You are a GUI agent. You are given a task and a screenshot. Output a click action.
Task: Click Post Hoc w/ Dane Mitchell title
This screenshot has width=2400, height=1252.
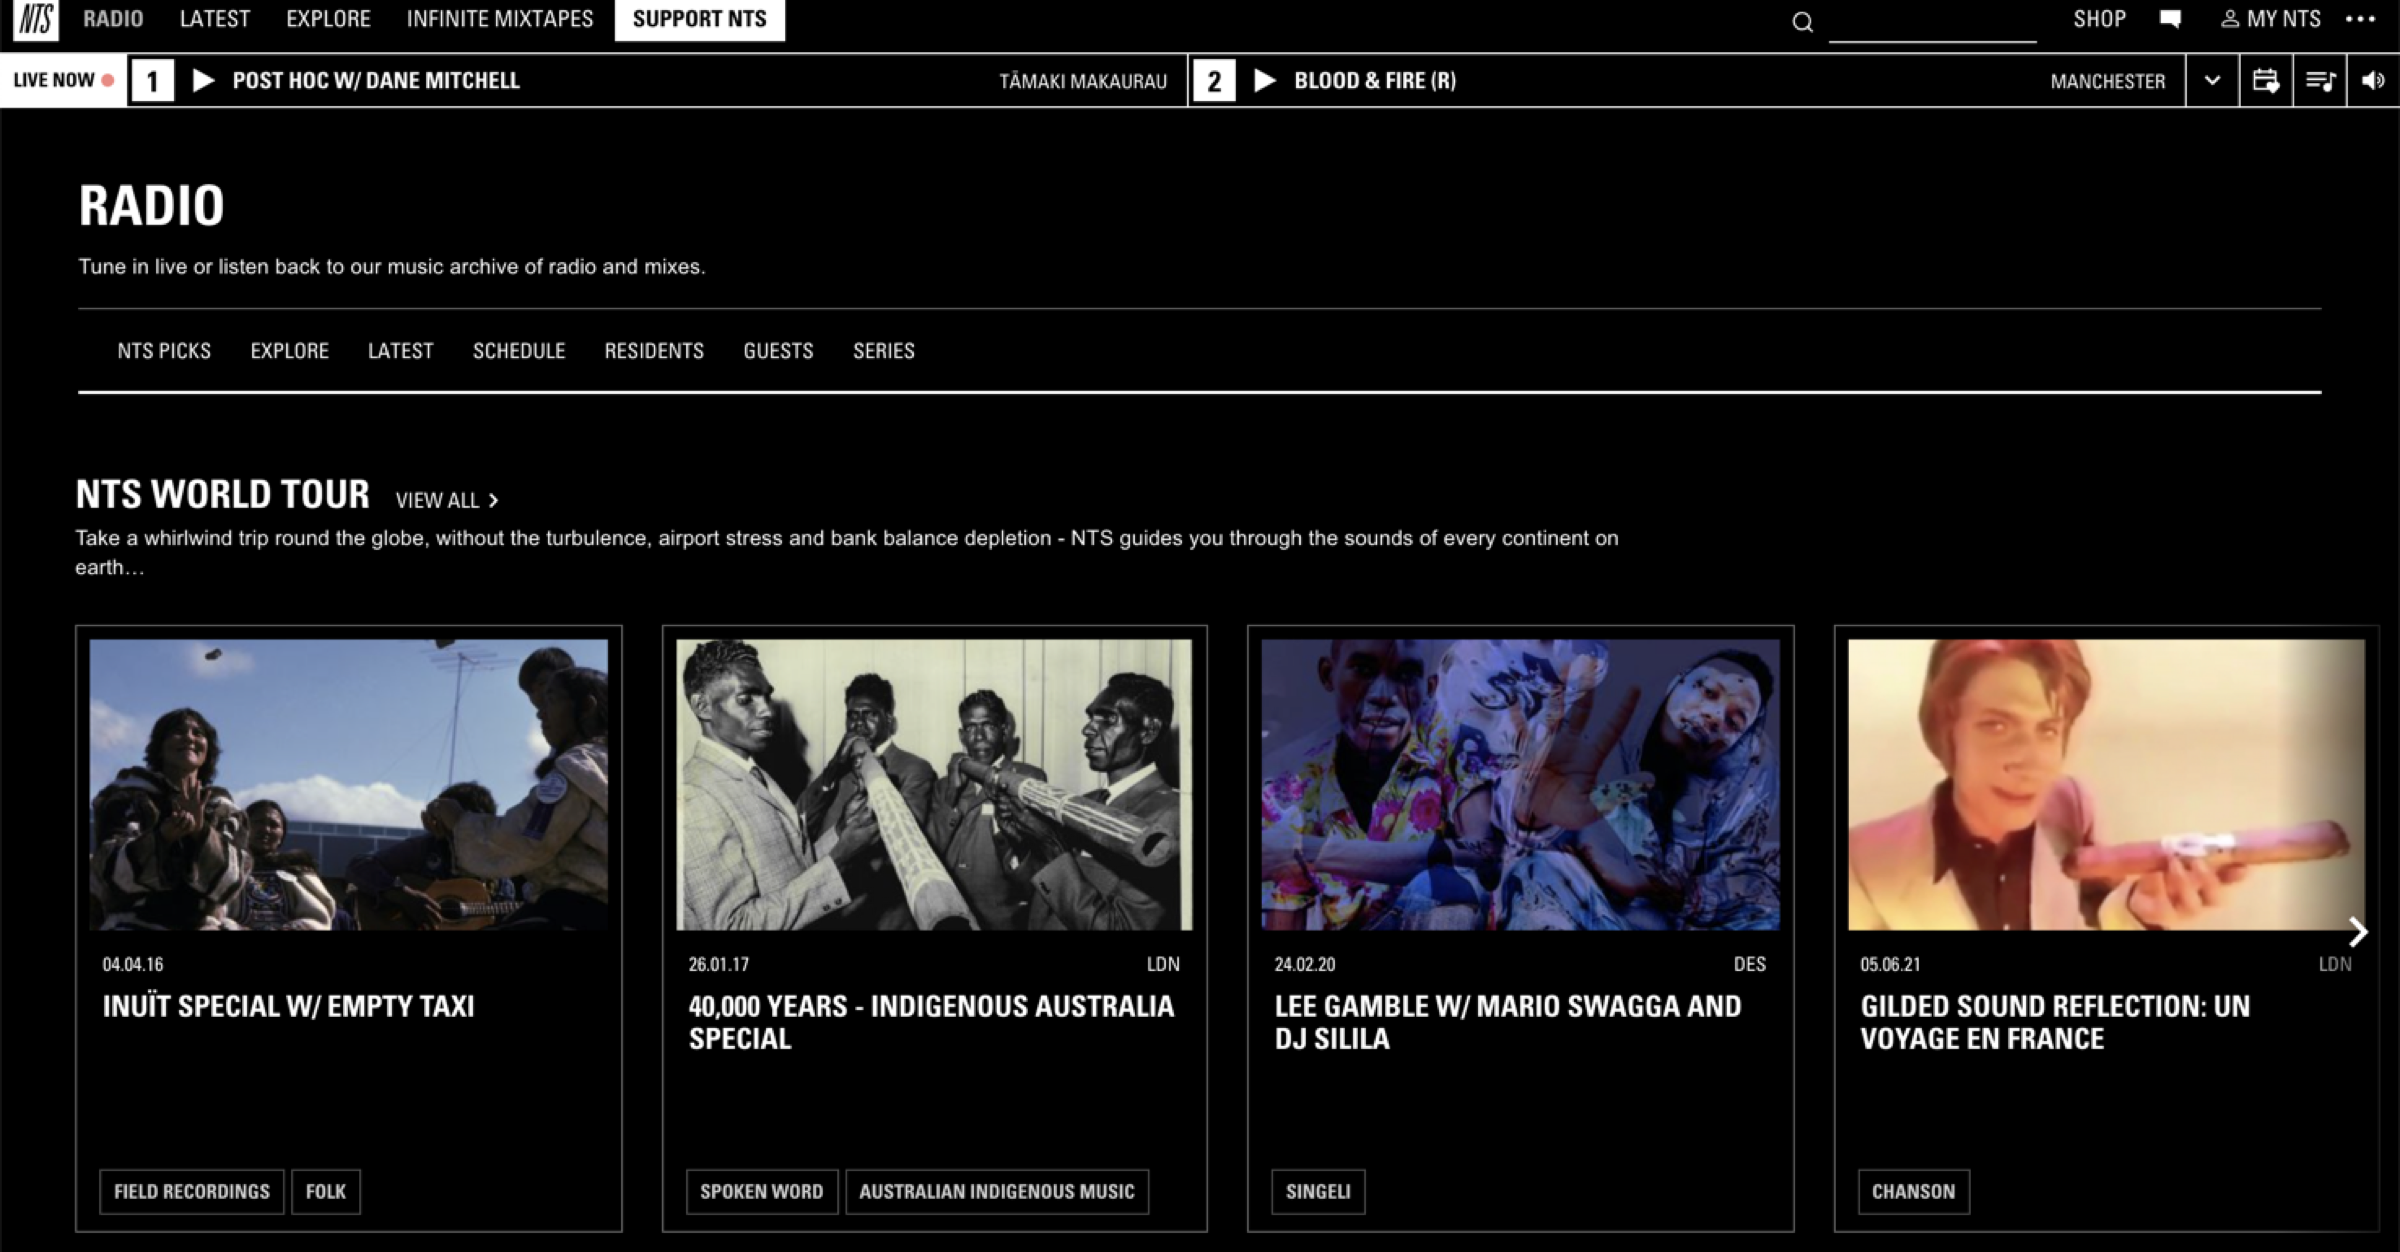[376, 80]
